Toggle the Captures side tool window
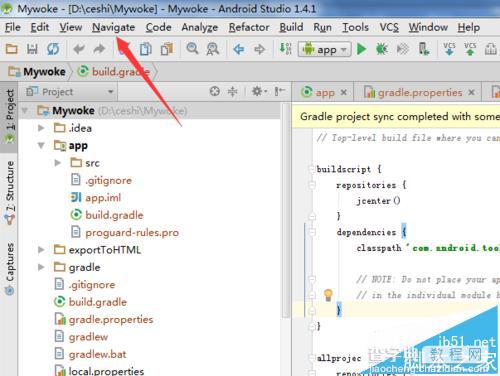The image size is (500, 376). click(x=9, y=268)
